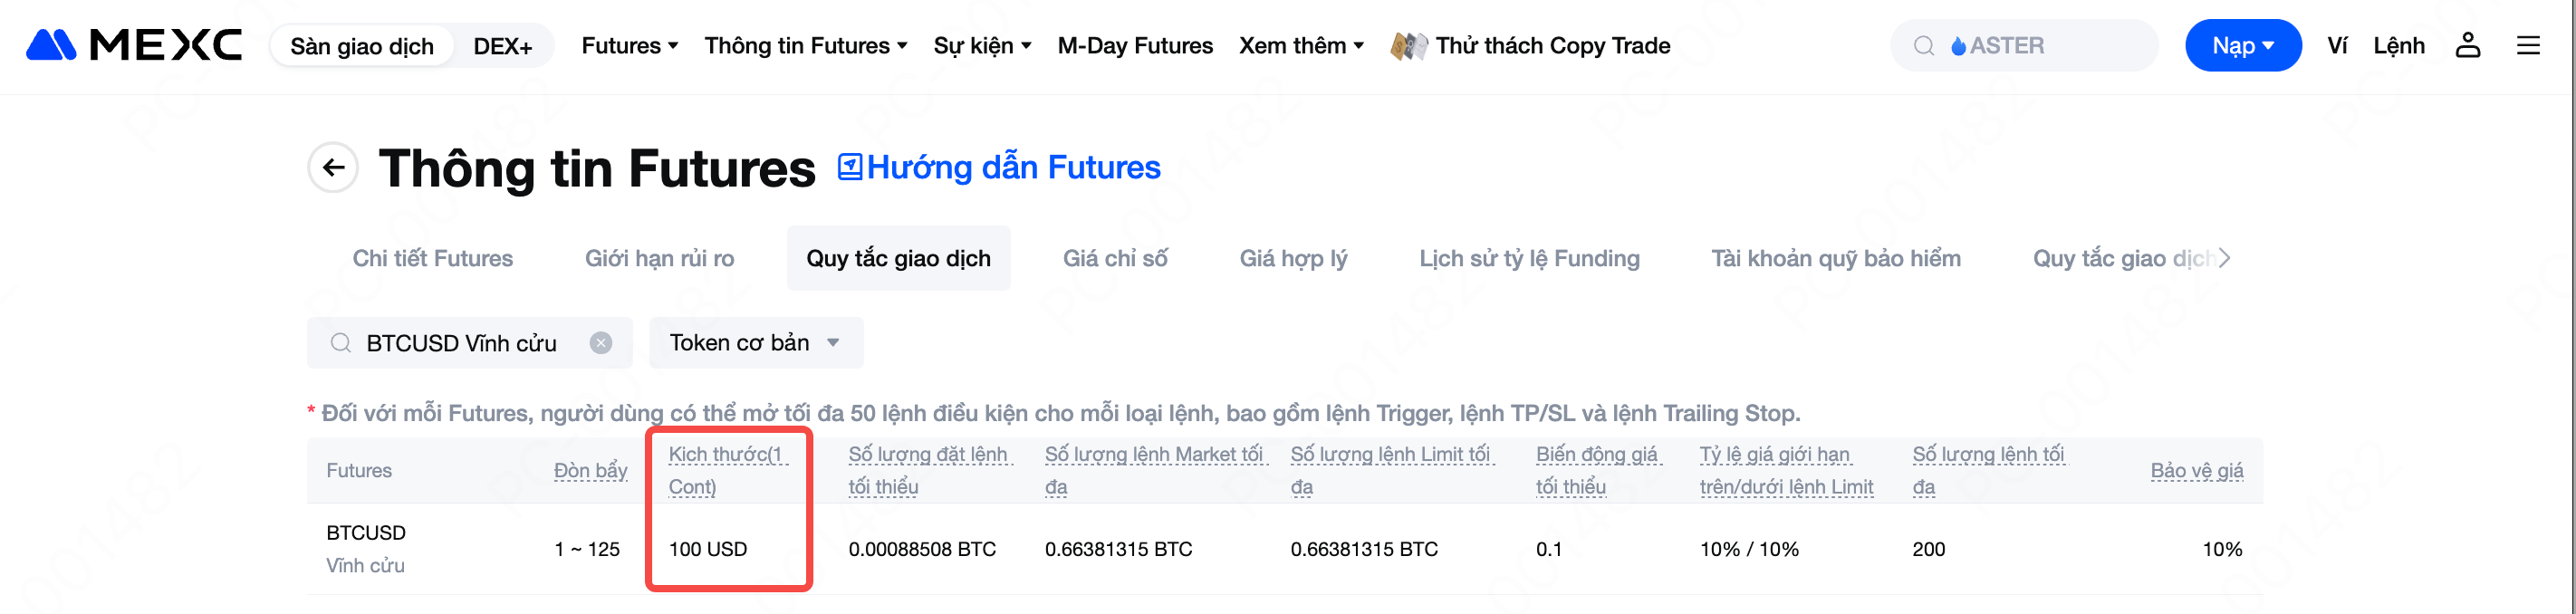Click the MEXC logo icon
The height and width of the screenshot is (614, 2576).
point(51,45)
